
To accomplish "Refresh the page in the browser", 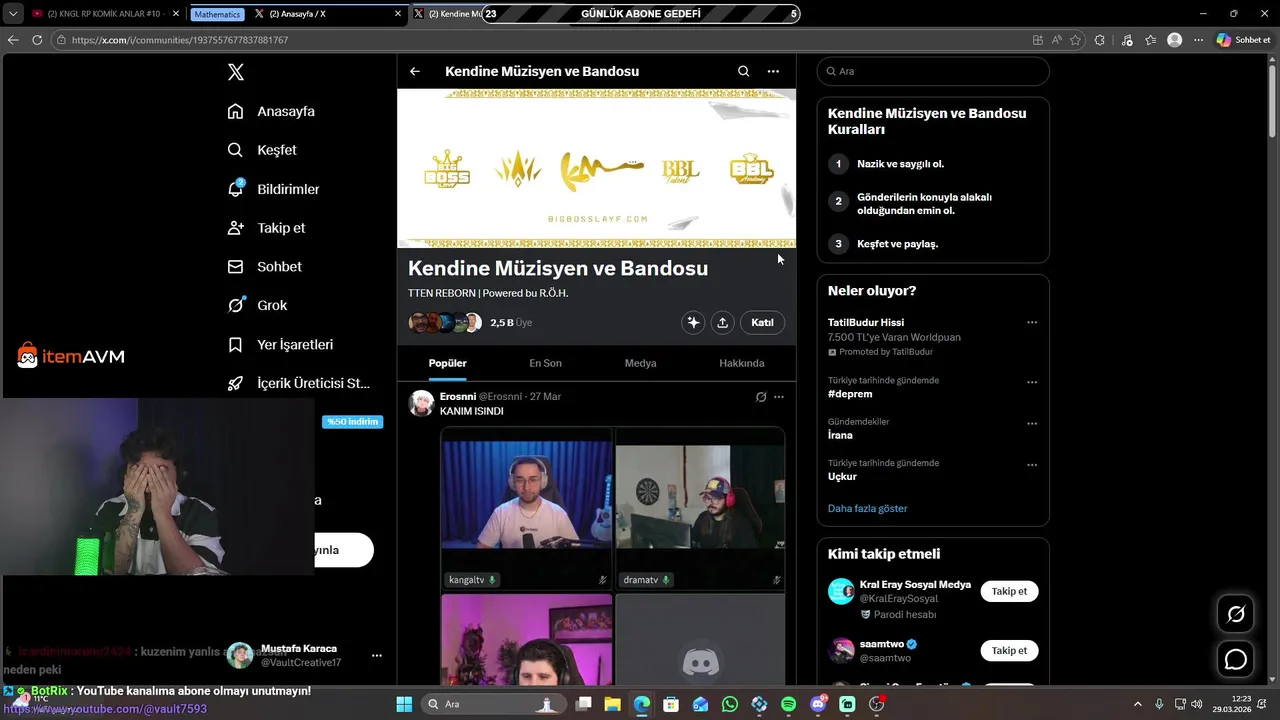I will (37, 40).
